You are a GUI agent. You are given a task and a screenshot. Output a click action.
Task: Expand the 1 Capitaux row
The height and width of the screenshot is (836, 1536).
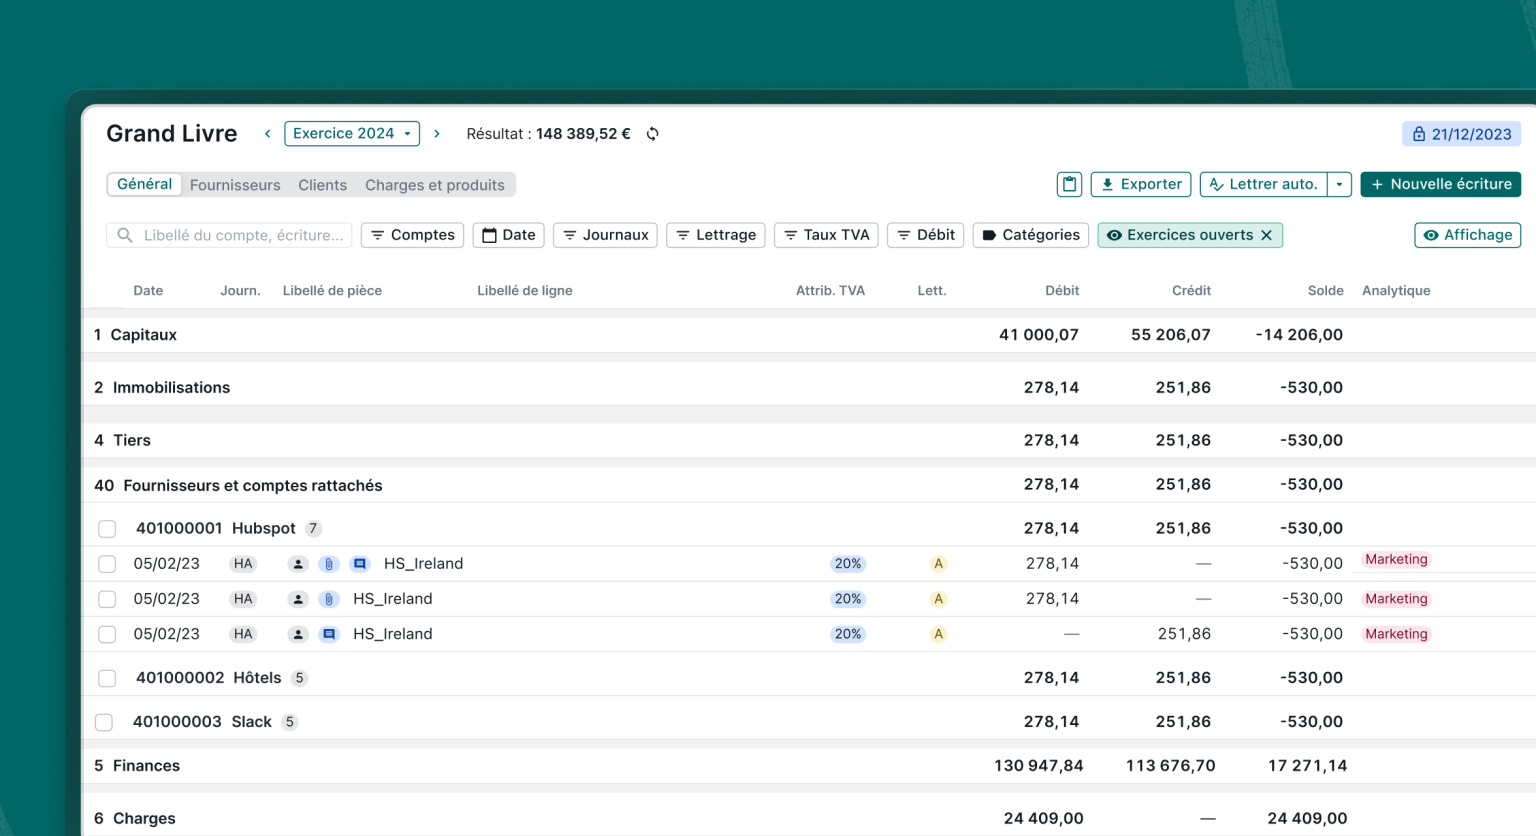coord(808,335)
